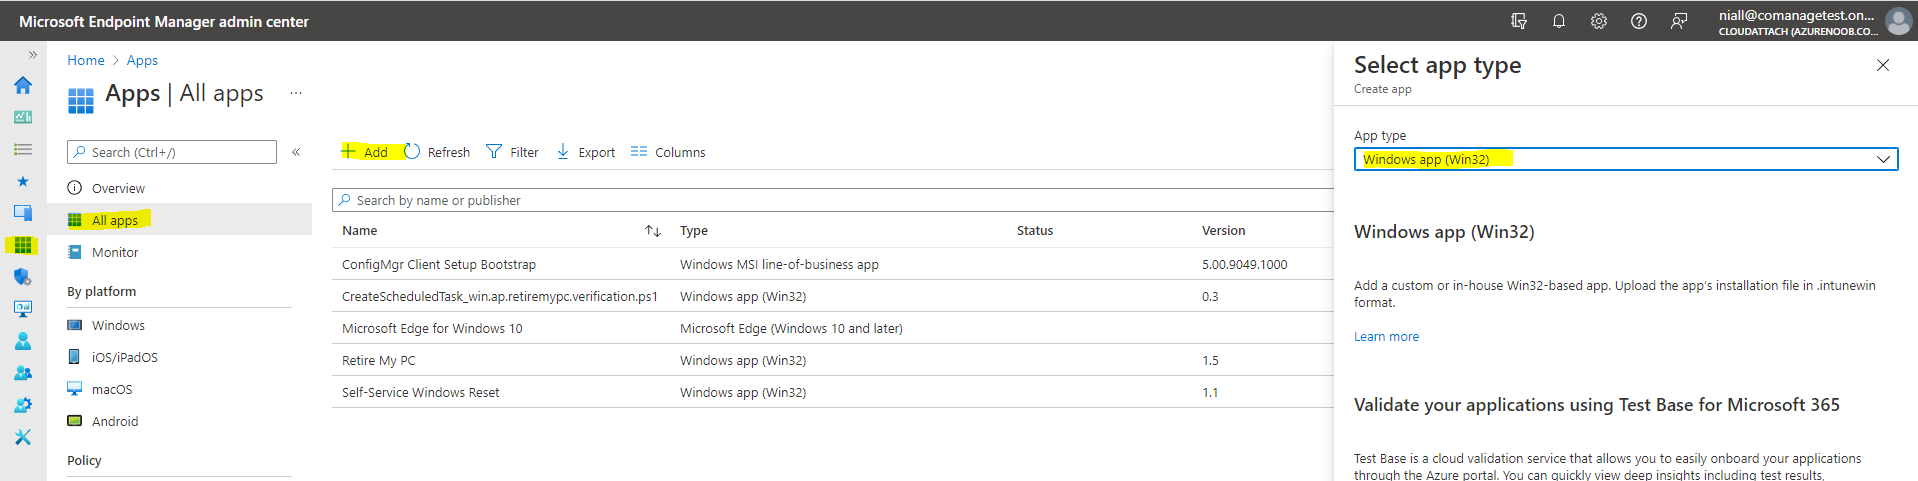Click the version 1.1 cell

[x=1210, y=392]
